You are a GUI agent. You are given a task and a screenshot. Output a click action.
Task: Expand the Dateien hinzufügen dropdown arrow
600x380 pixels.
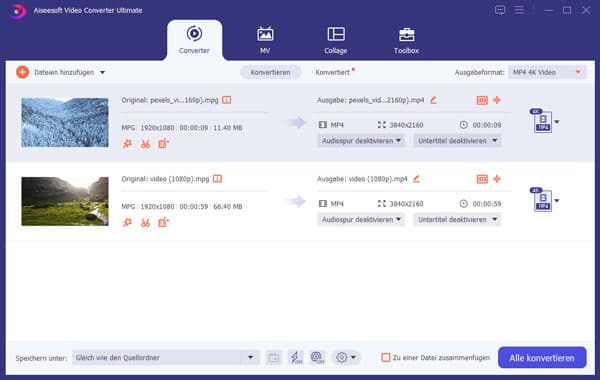pos(102,72)
